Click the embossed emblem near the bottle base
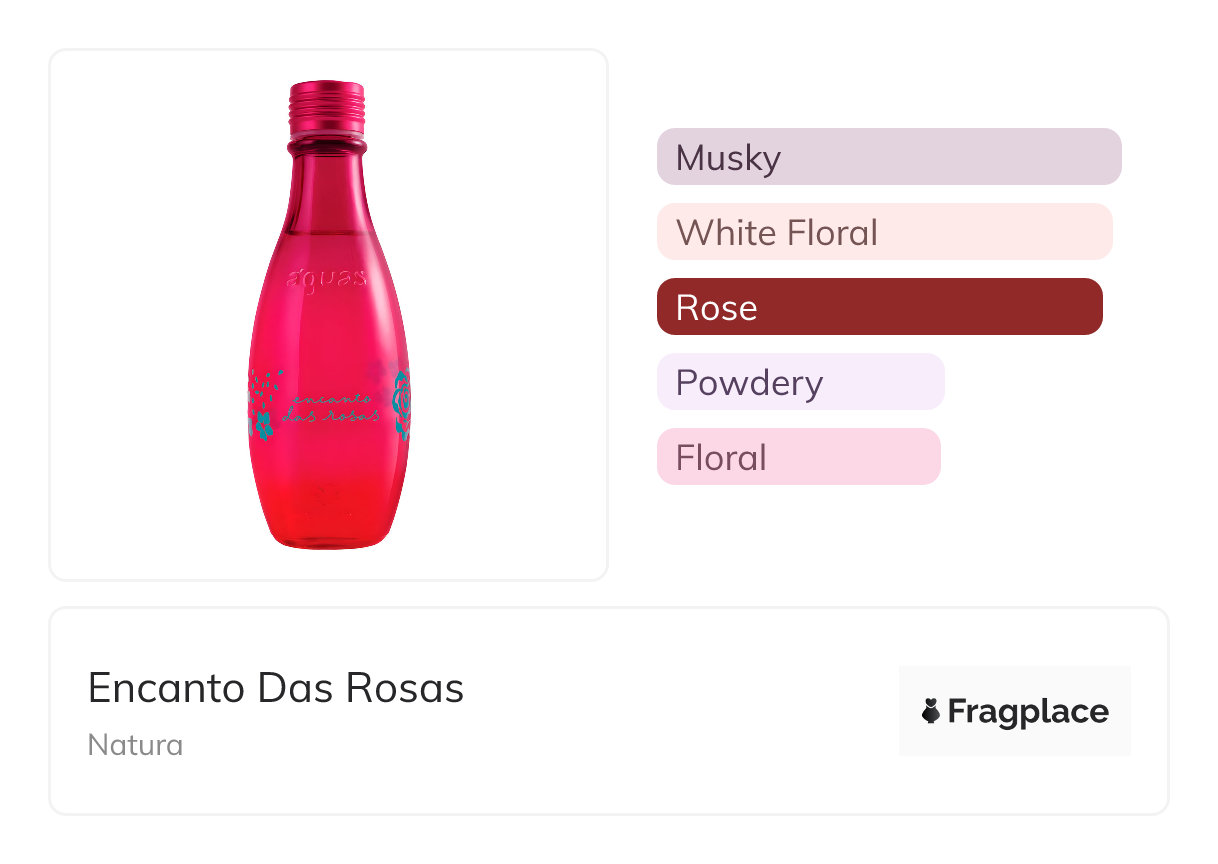 [327, 492]
